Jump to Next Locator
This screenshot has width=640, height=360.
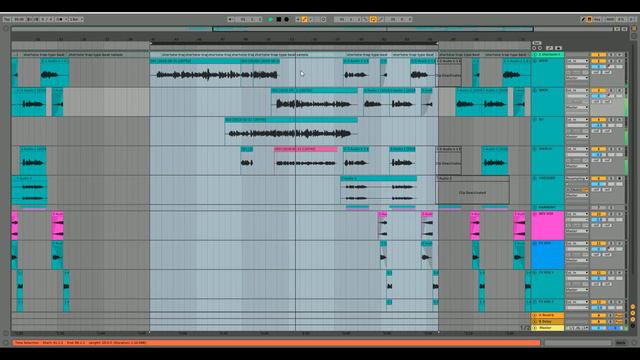[540, 48]
